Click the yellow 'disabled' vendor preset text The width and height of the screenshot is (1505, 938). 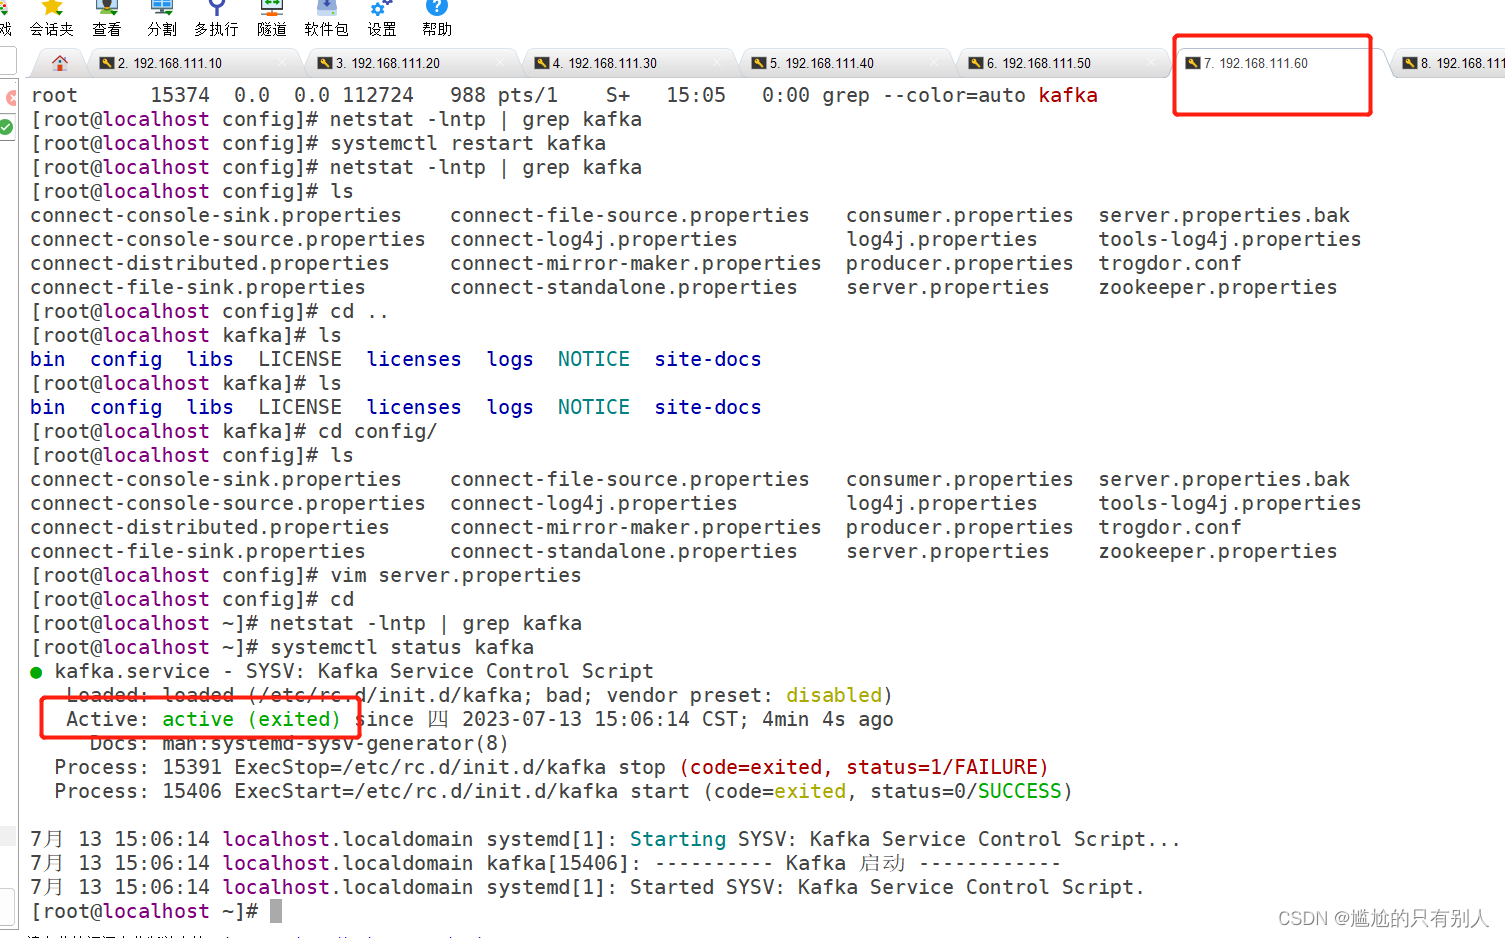pos(834,695)
